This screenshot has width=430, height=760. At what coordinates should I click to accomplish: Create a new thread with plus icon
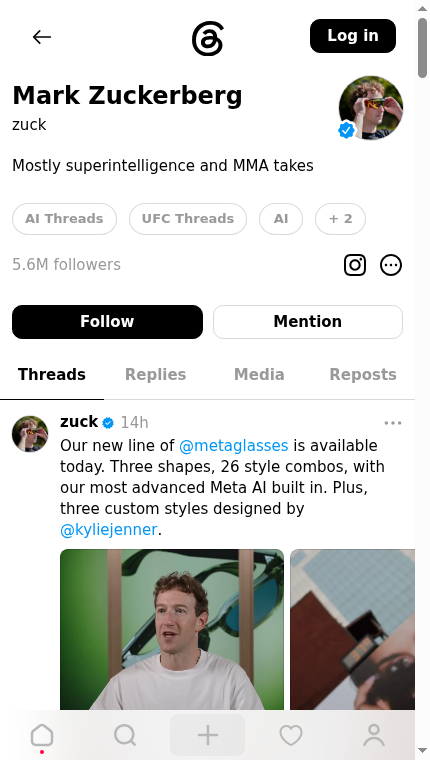(207, 735)
